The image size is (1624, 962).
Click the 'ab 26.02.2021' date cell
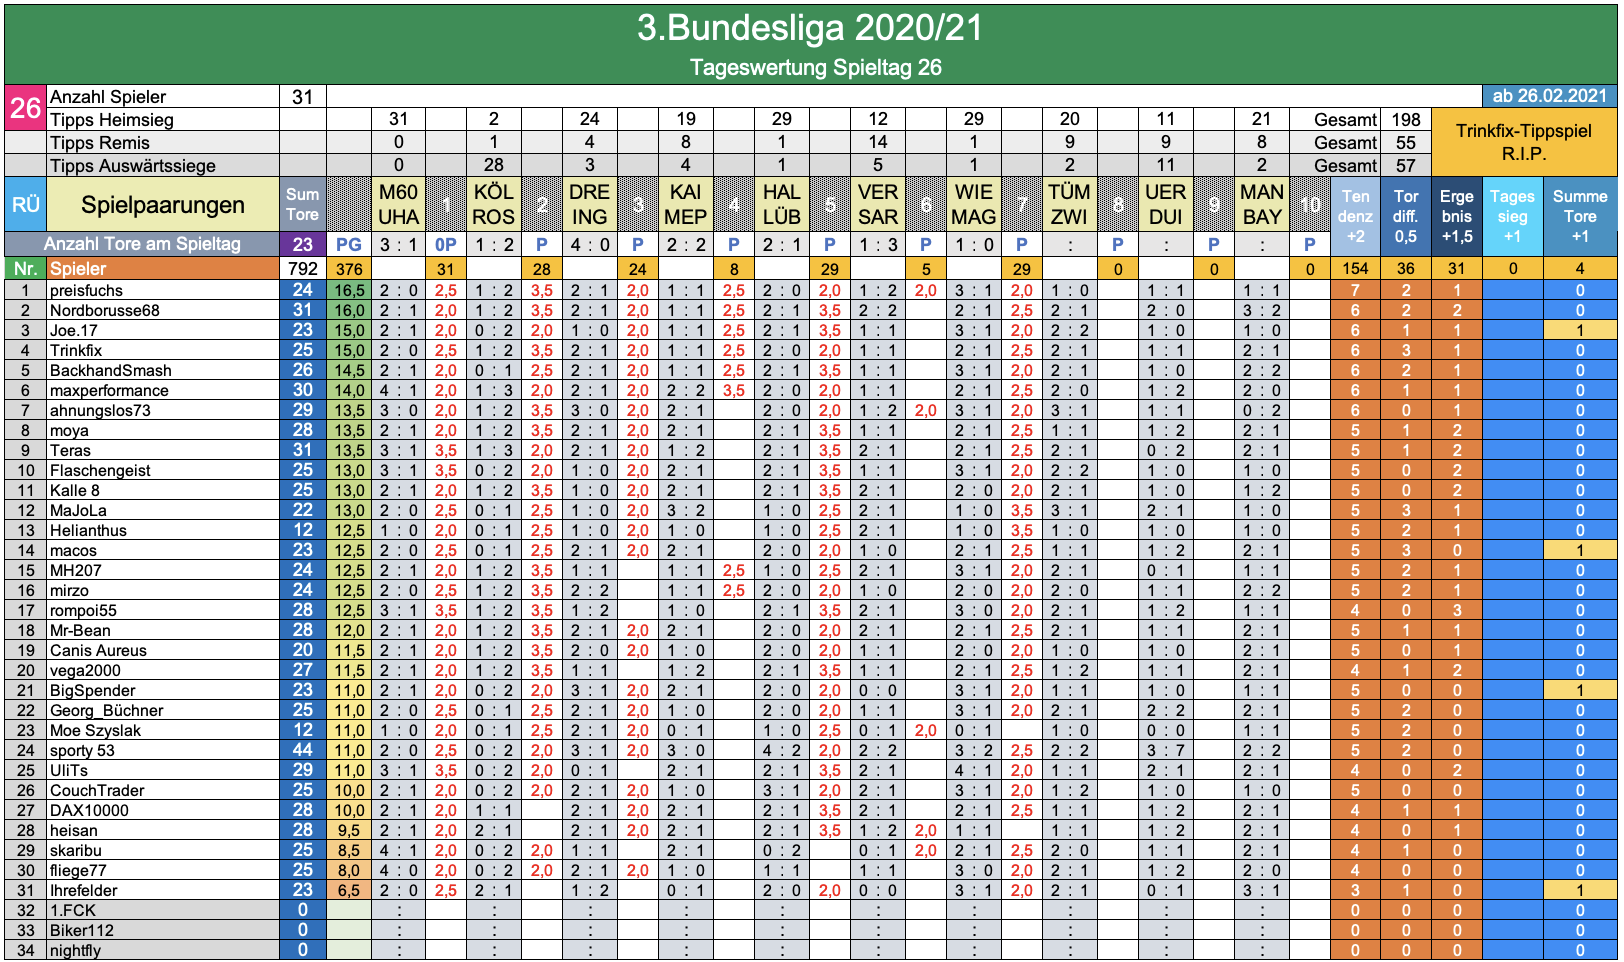[x=1549, y=96]
